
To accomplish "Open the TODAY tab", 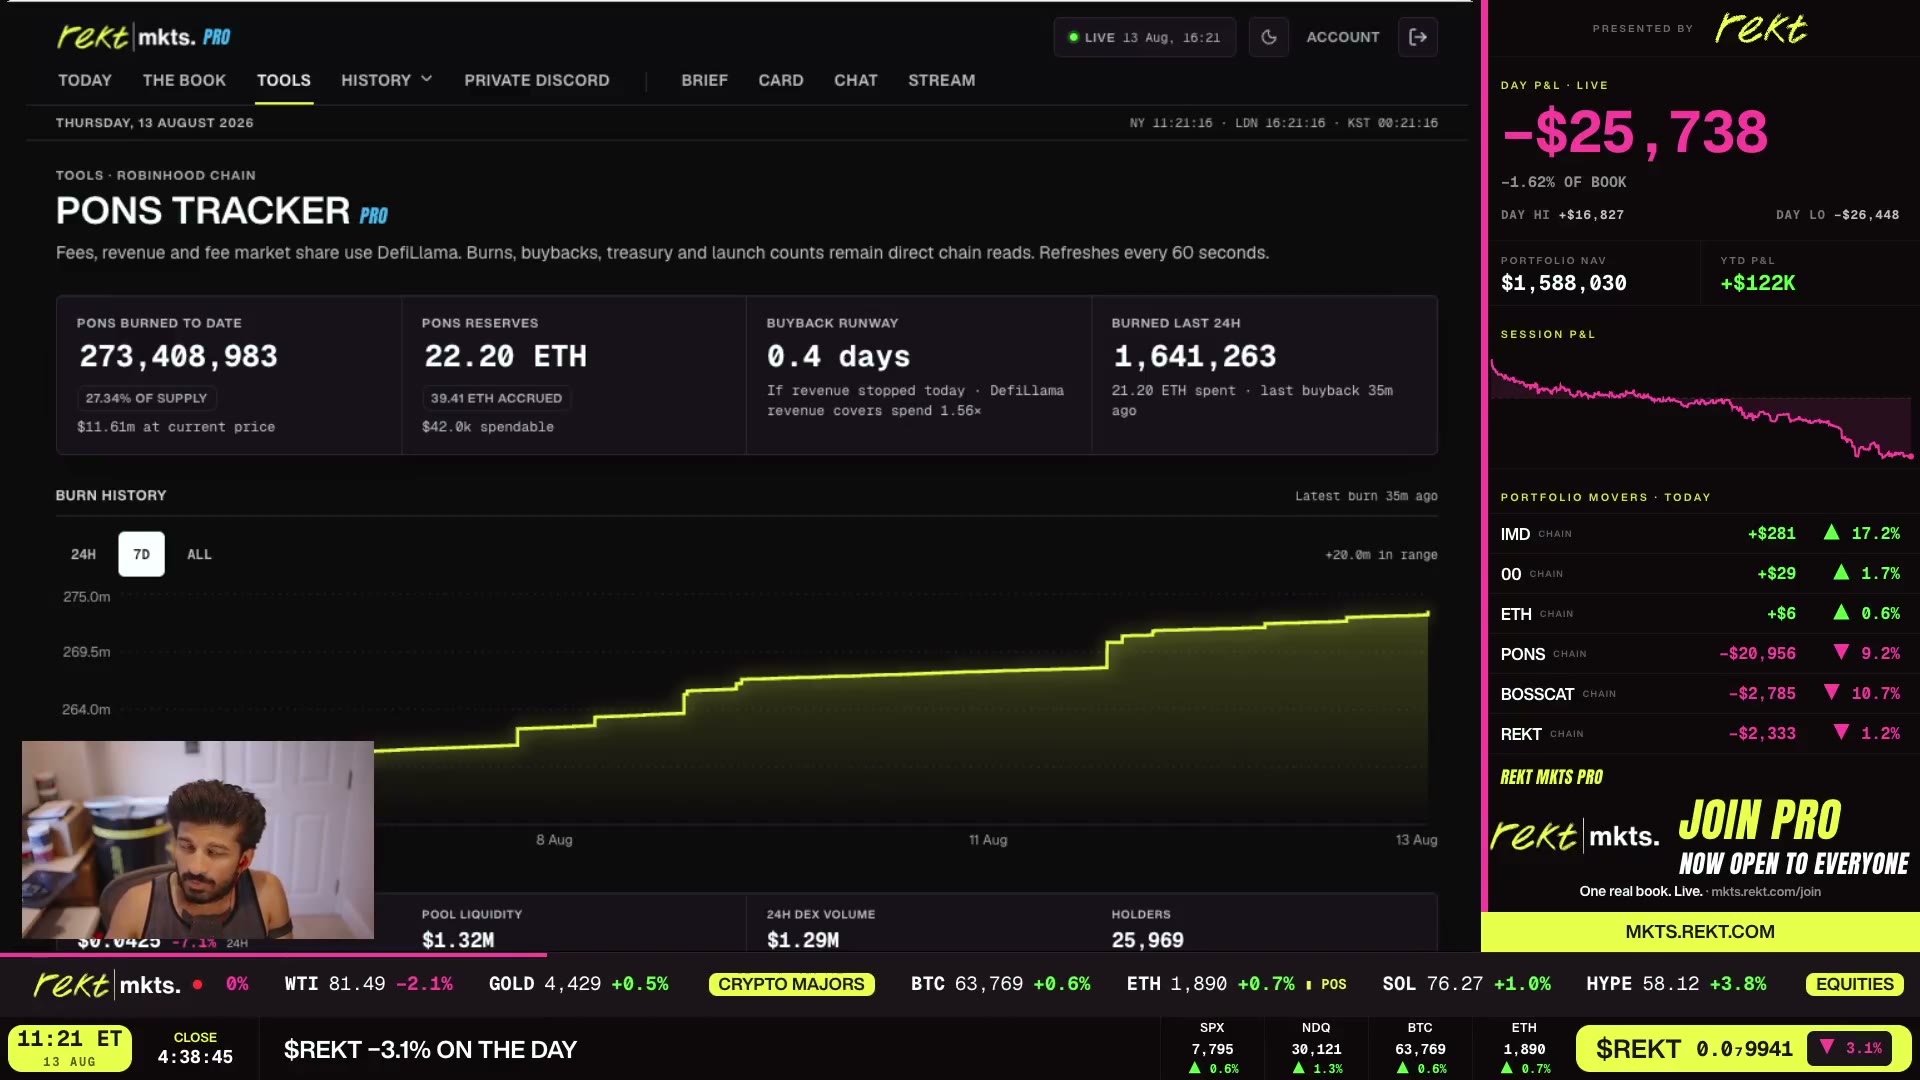I will pos(85,80).
